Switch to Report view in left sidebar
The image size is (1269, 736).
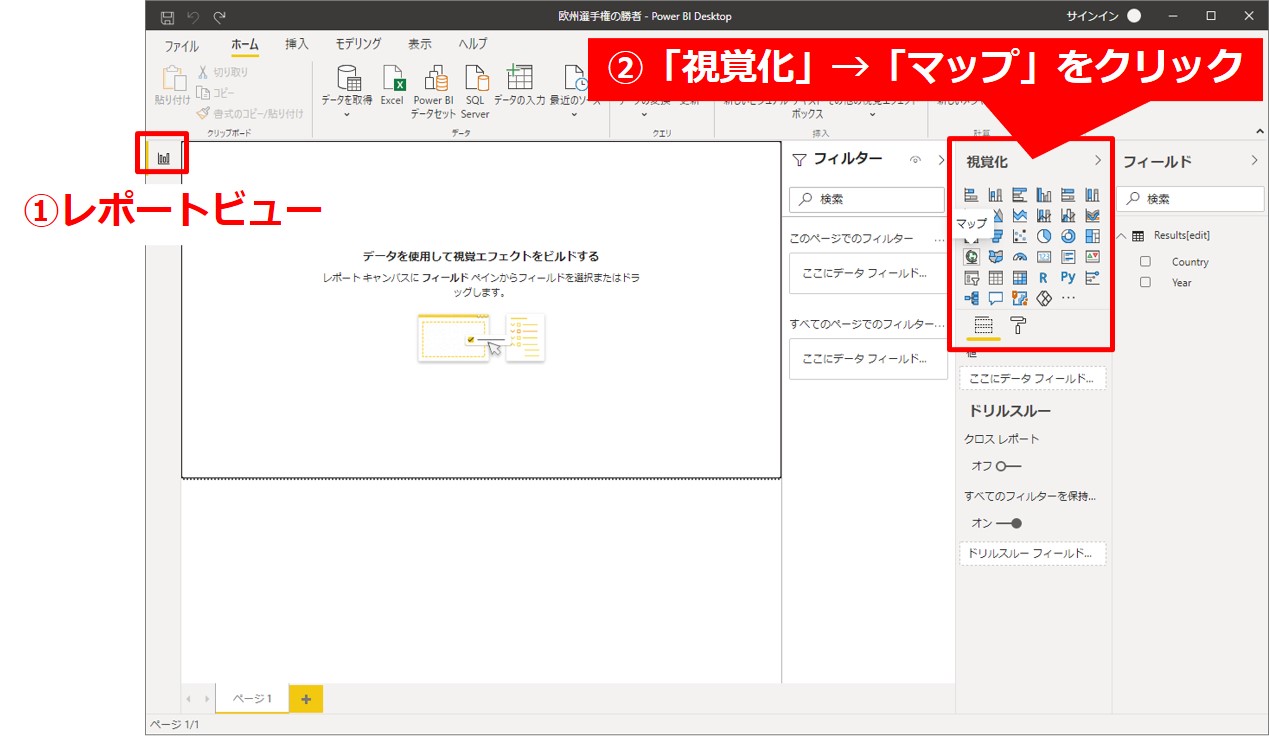click(x=163, y=157)
